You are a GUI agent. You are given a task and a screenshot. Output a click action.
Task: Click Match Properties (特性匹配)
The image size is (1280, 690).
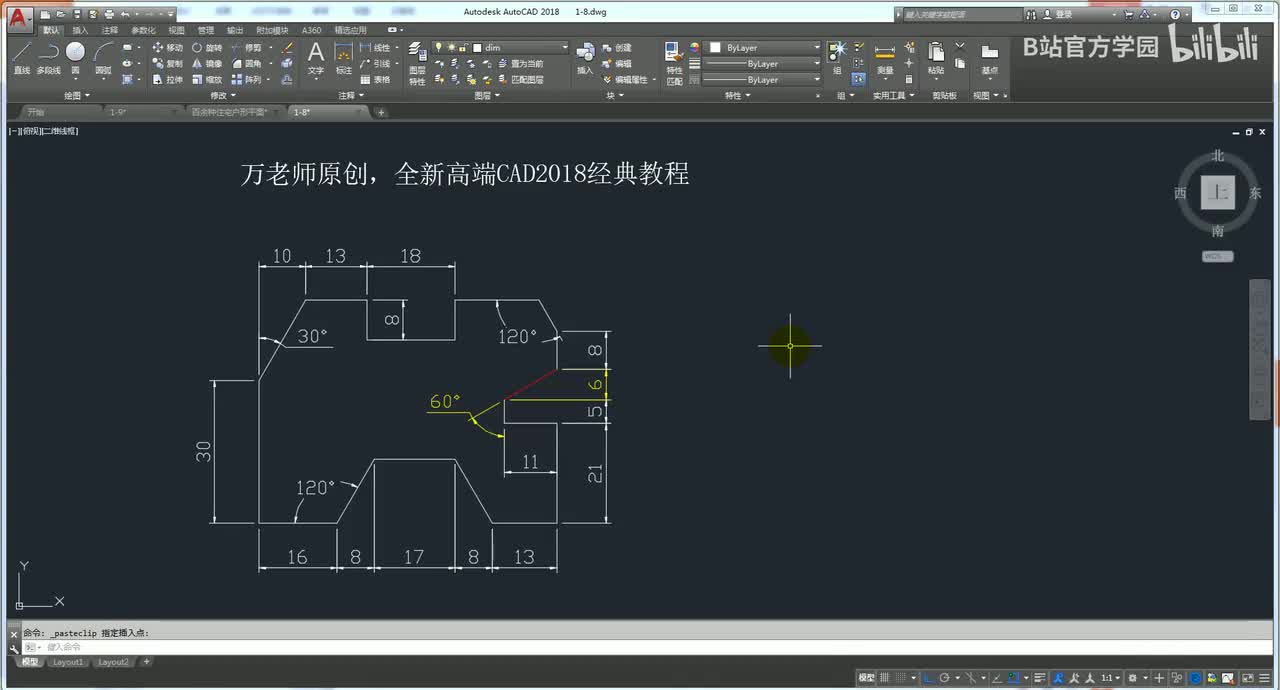pyautogui.click(x=675, y=63)
